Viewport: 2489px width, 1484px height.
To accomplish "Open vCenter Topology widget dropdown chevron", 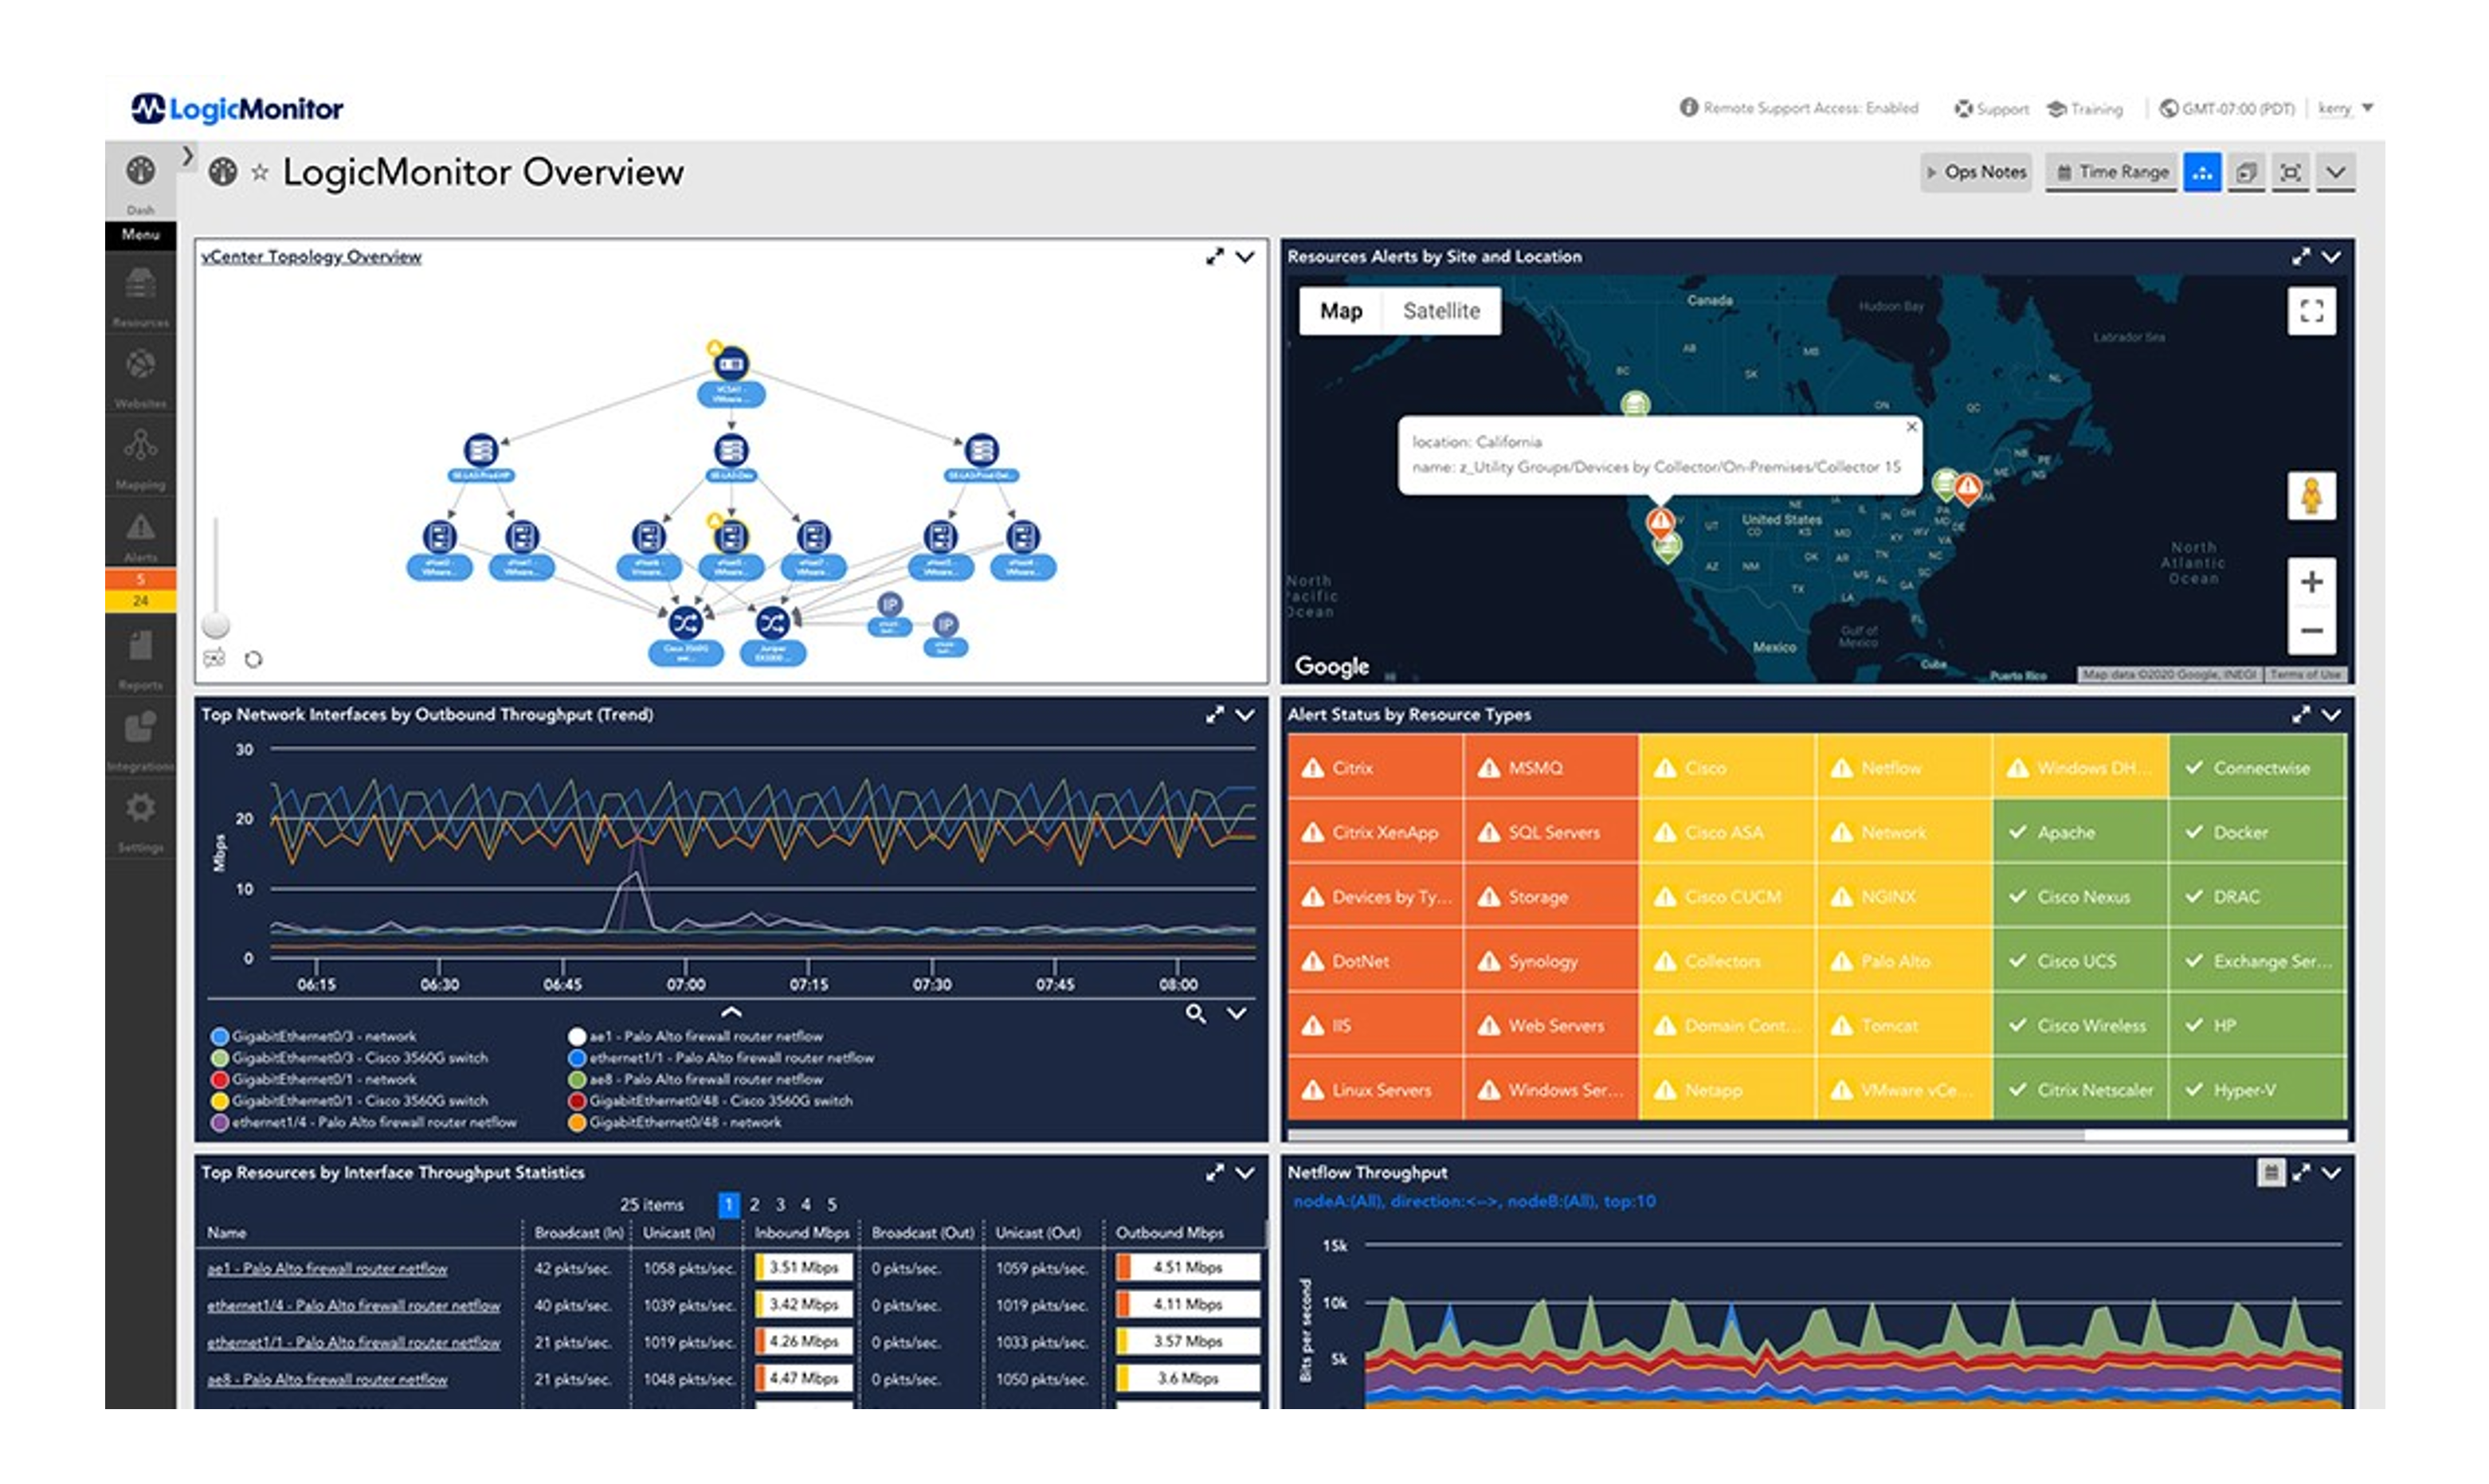I will click(x=1245, y=257).
